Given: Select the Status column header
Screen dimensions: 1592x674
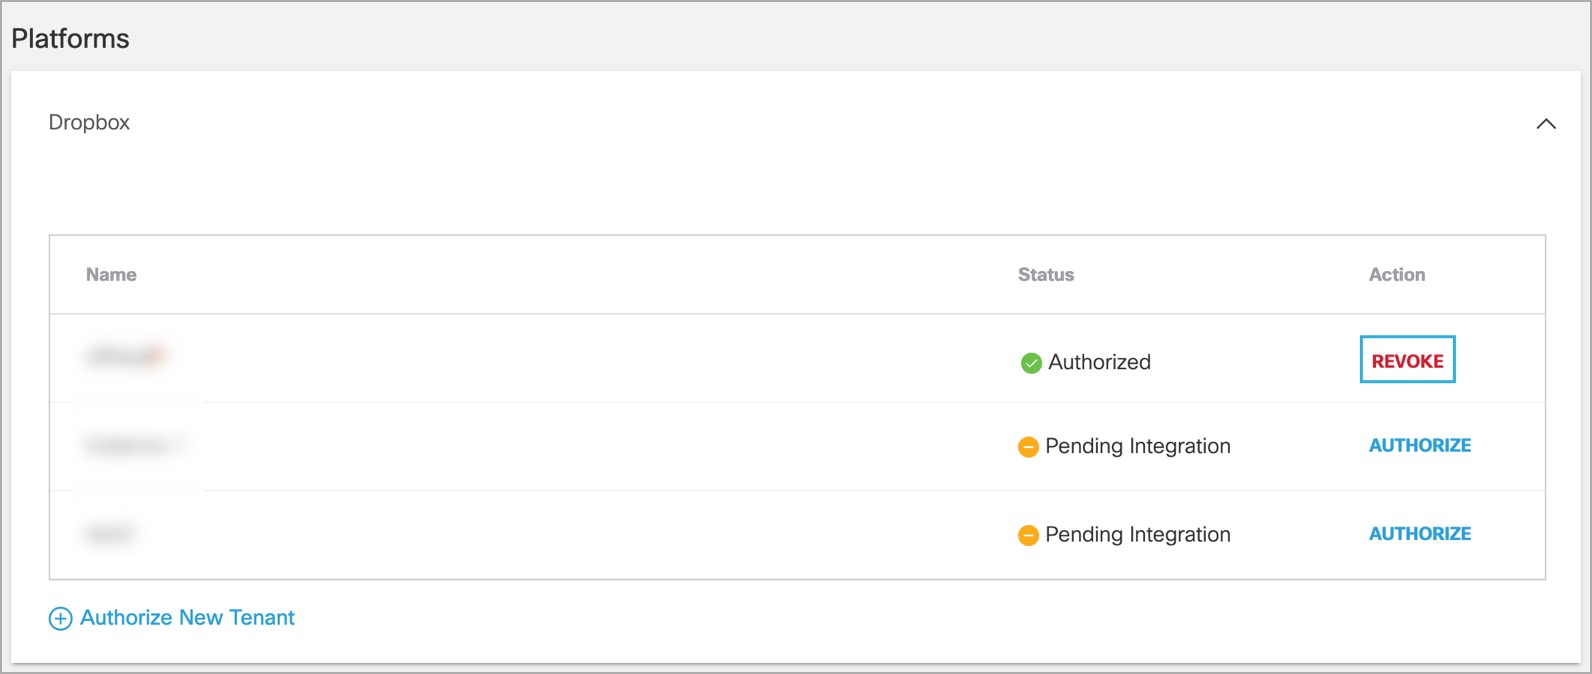Looking at the screenshot, I should 1046,275.
